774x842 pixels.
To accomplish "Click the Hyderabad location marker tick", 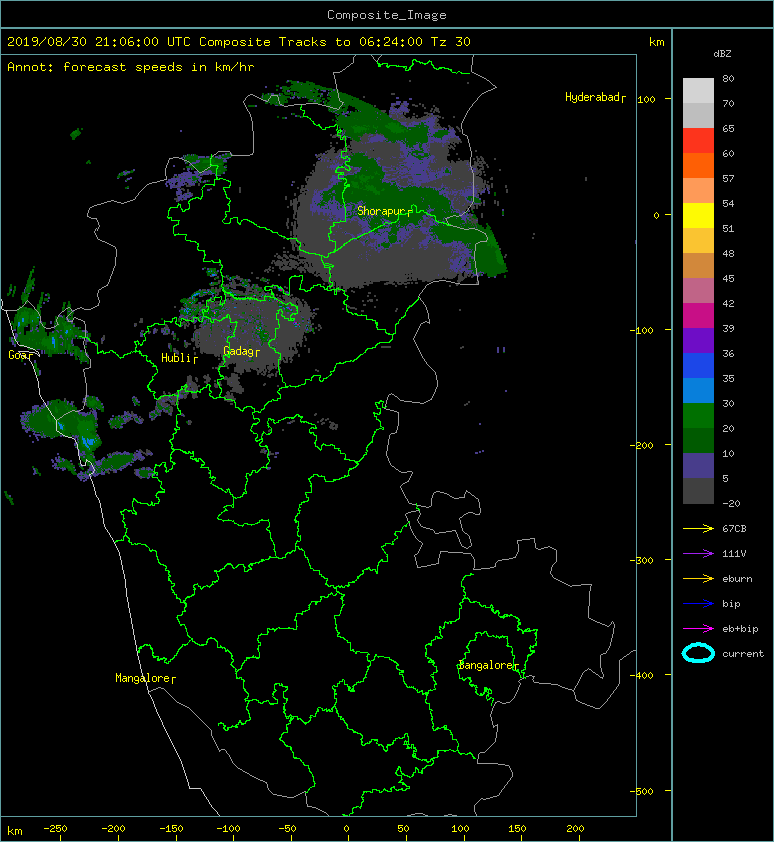I will click(x=624, y=98).
